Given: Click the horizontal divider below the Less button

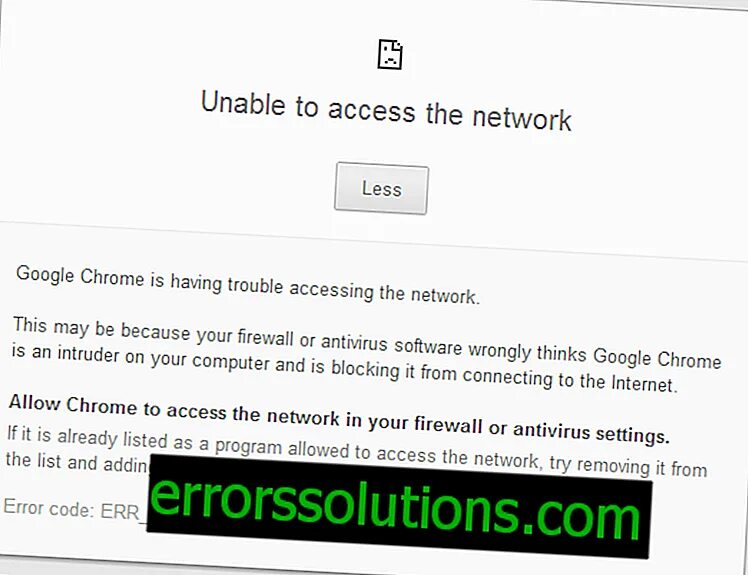Looking at the screenshot, I should point(374,241).
